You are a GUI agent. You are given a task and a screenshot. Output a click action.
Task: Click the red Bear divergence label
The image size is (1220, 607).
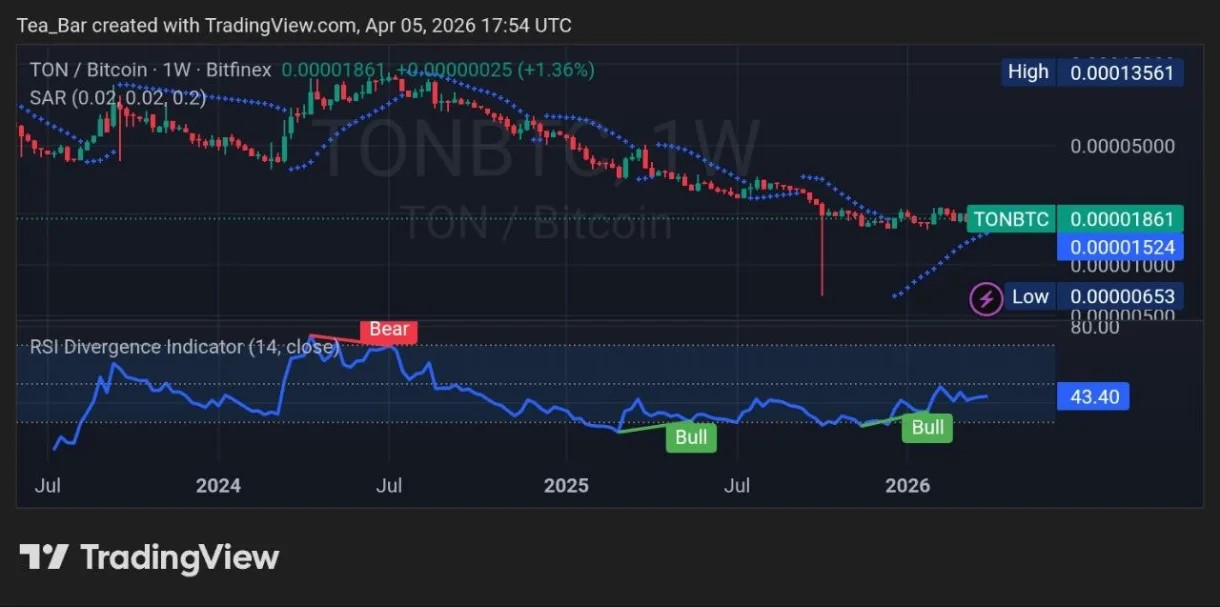coord(388,330)
